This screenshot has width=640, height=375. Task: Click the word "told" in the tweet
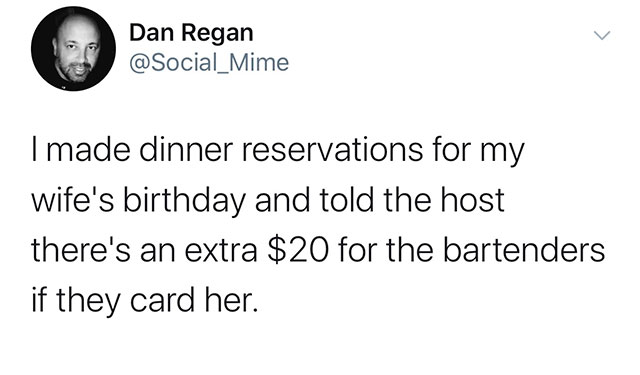pyautogui.click(x=346, y=200)
